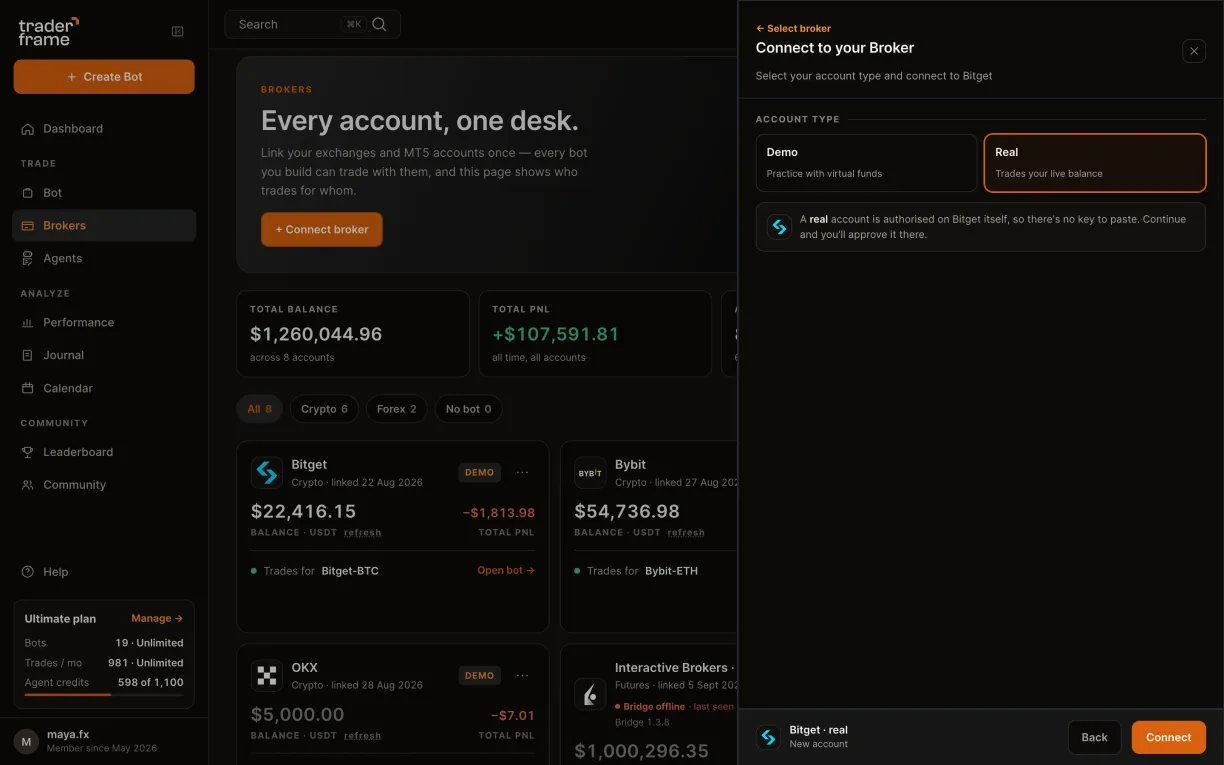The image size is (1224, 765).
Task: Click Open bot on the Bitget card
Action: [506, 571]
